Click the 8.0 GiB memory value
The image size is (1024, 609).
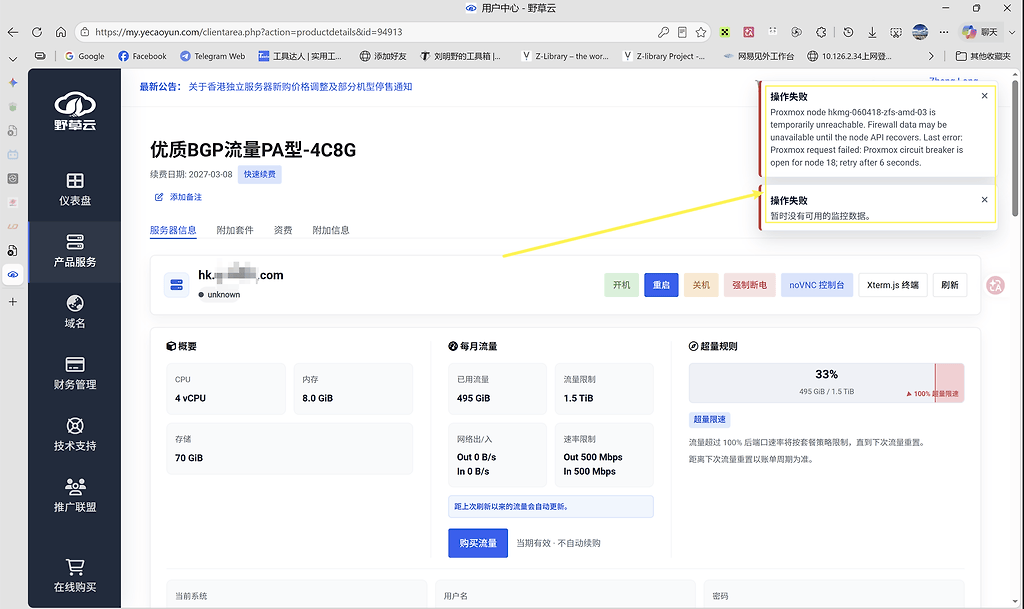coord(317,398)
